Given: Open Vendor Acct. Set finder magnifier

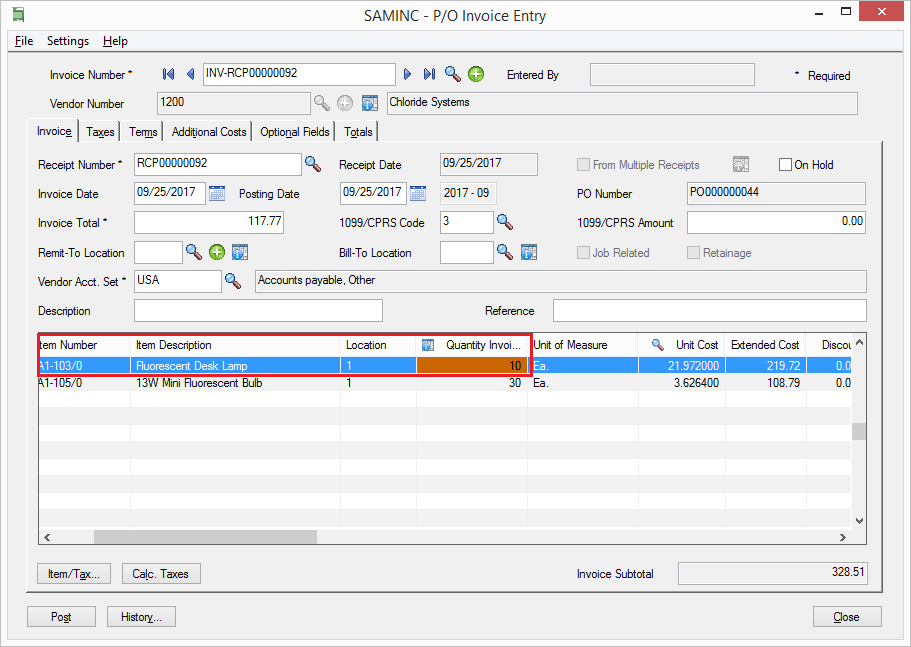Looking at the screenshot, I should click(232, 281).
